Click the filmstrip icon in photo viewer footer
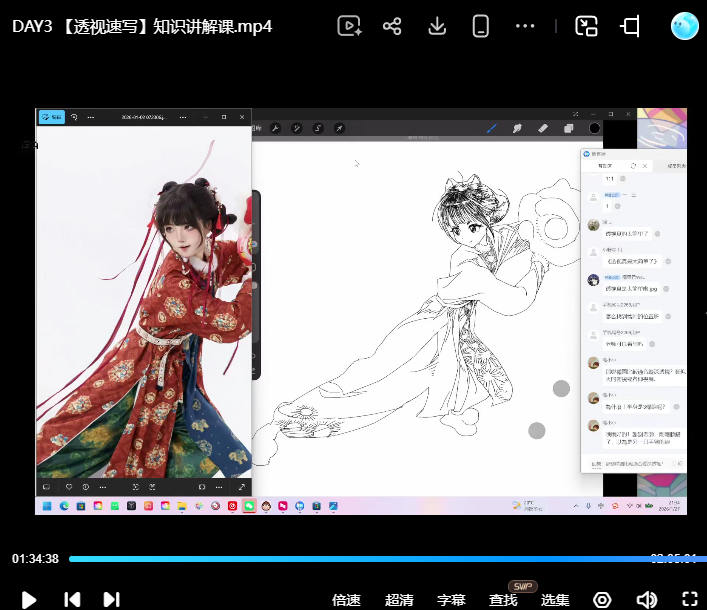707x610 pixels. point(46,487)
